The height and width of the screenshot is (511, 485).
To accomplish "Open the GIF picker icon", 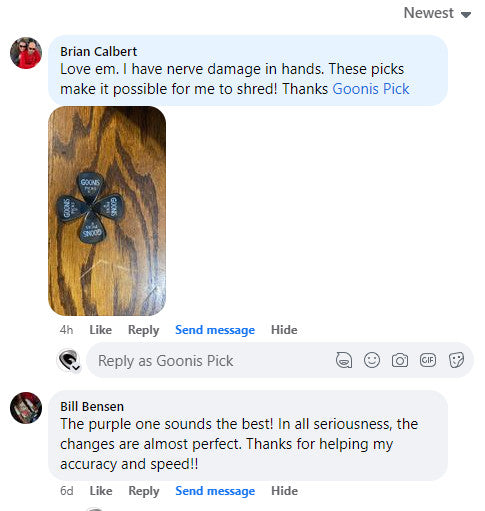I will click(428, 360).
